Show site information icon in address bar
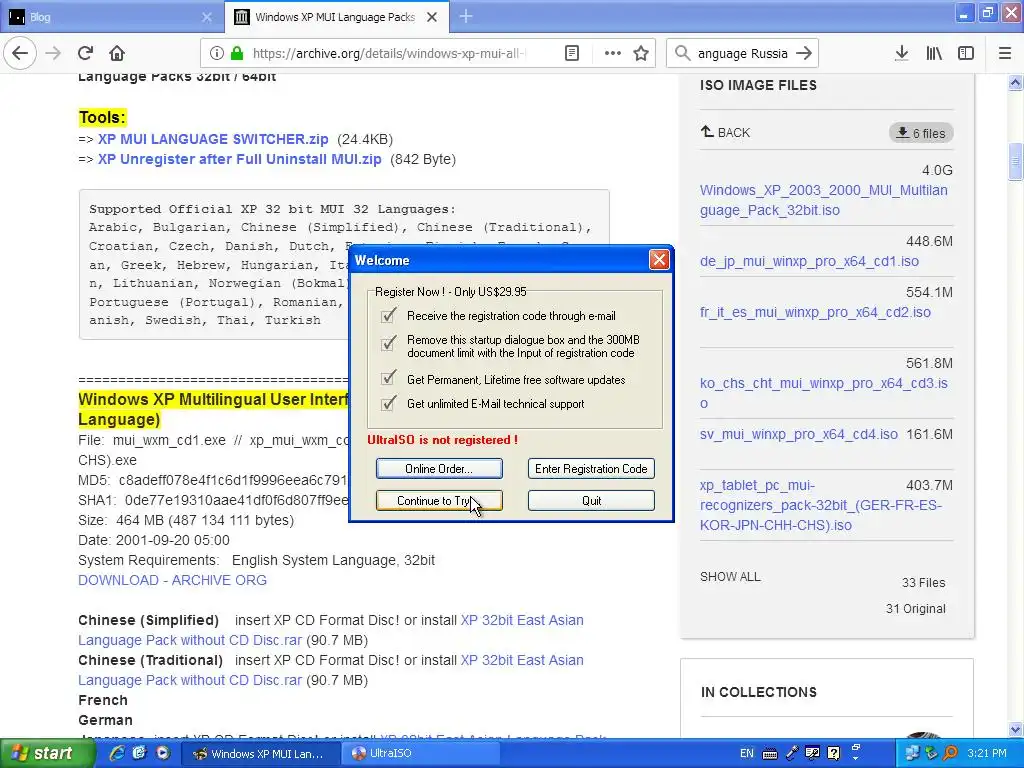The width and height of the screenshot is (1024, 768). [217, 54]
